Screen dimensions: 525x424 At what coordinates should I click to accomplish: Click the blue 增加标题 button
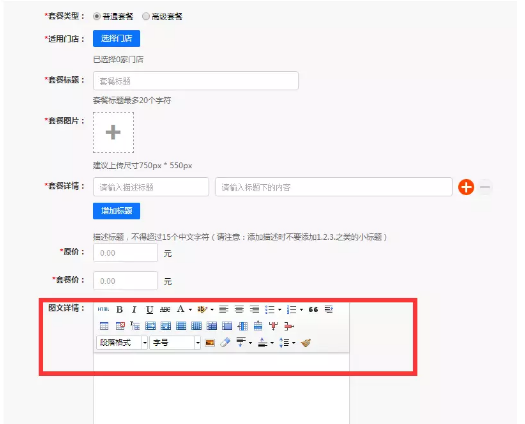pos(117,211)
